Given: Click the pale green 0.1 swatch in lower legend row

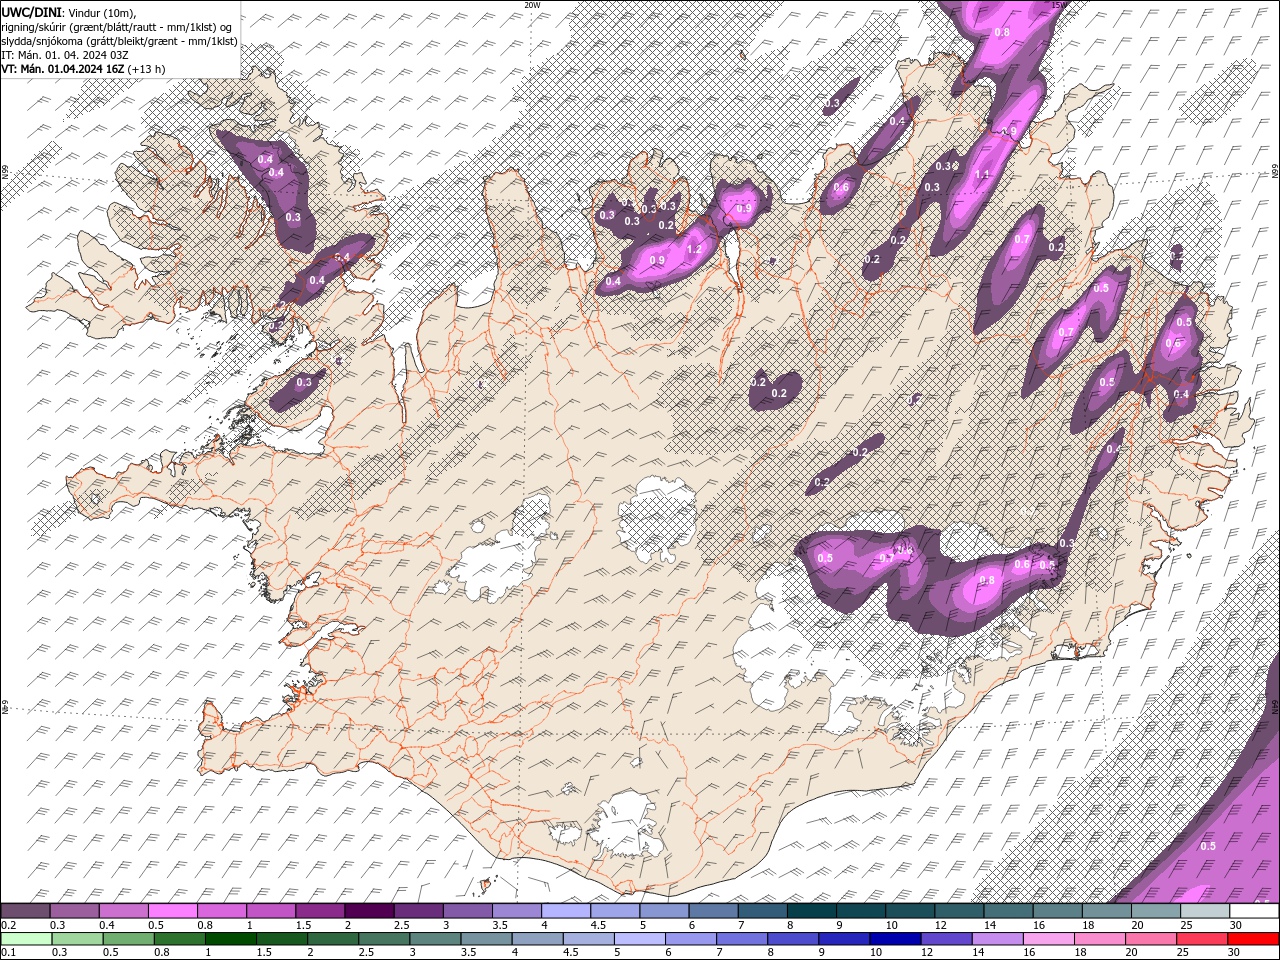Looking at the screenshot, I should pyautogui.click(x=26, y=939).
